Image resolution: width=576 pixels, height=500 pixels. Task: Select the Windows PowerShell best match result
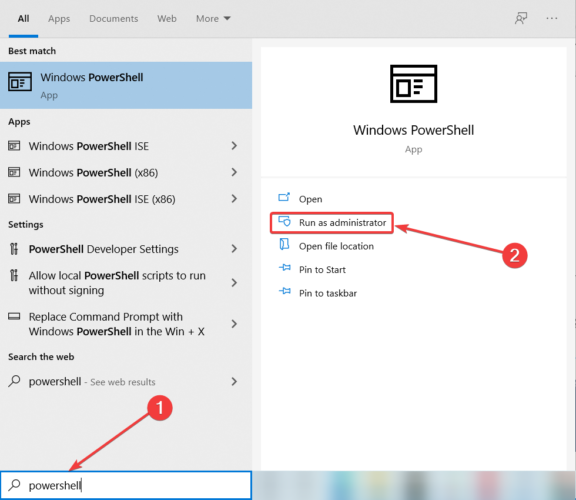coord(126,85)
